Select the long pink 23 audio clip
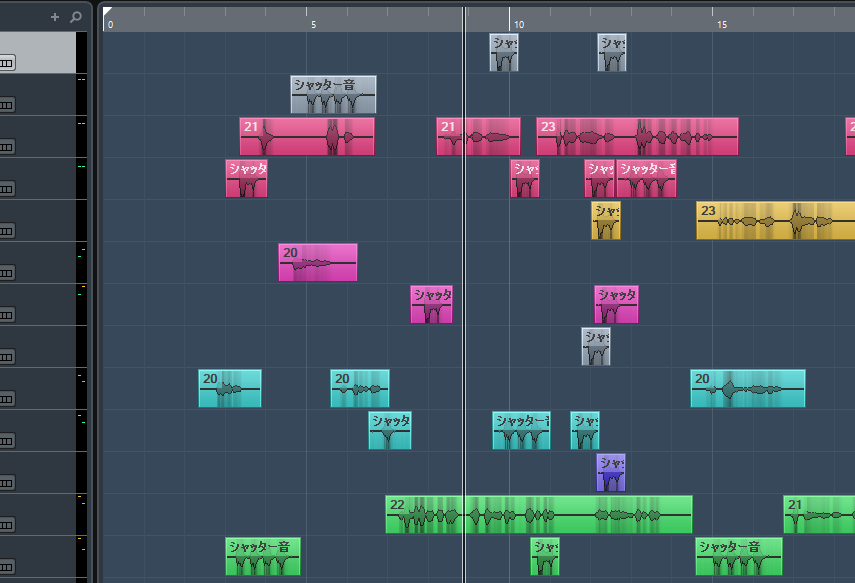 click(637, 136)
